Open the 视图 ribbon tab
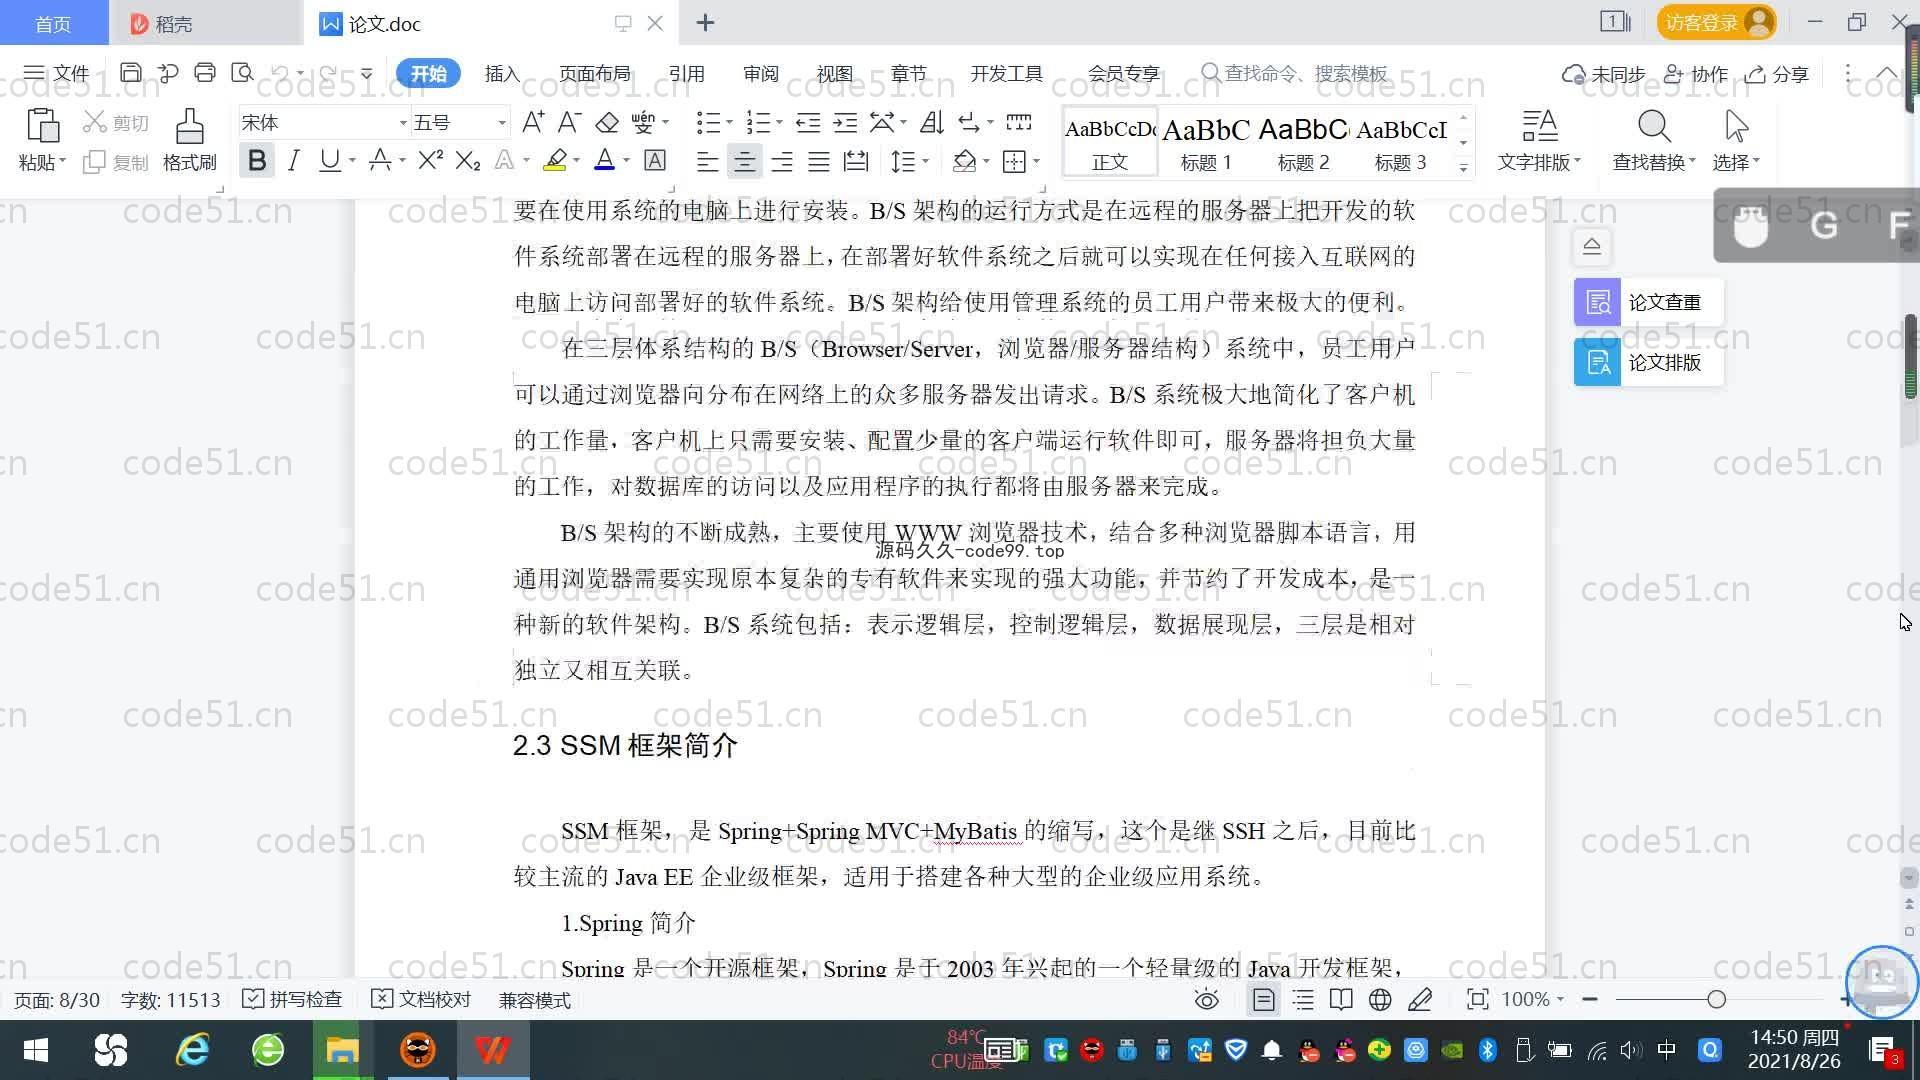Screen dimensions: 1920x1080 [x=834, y=73]
